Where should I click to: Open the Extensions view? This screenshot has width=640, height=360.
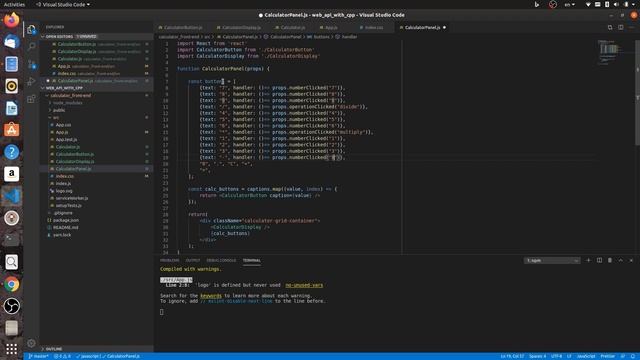tap(31, 99)
